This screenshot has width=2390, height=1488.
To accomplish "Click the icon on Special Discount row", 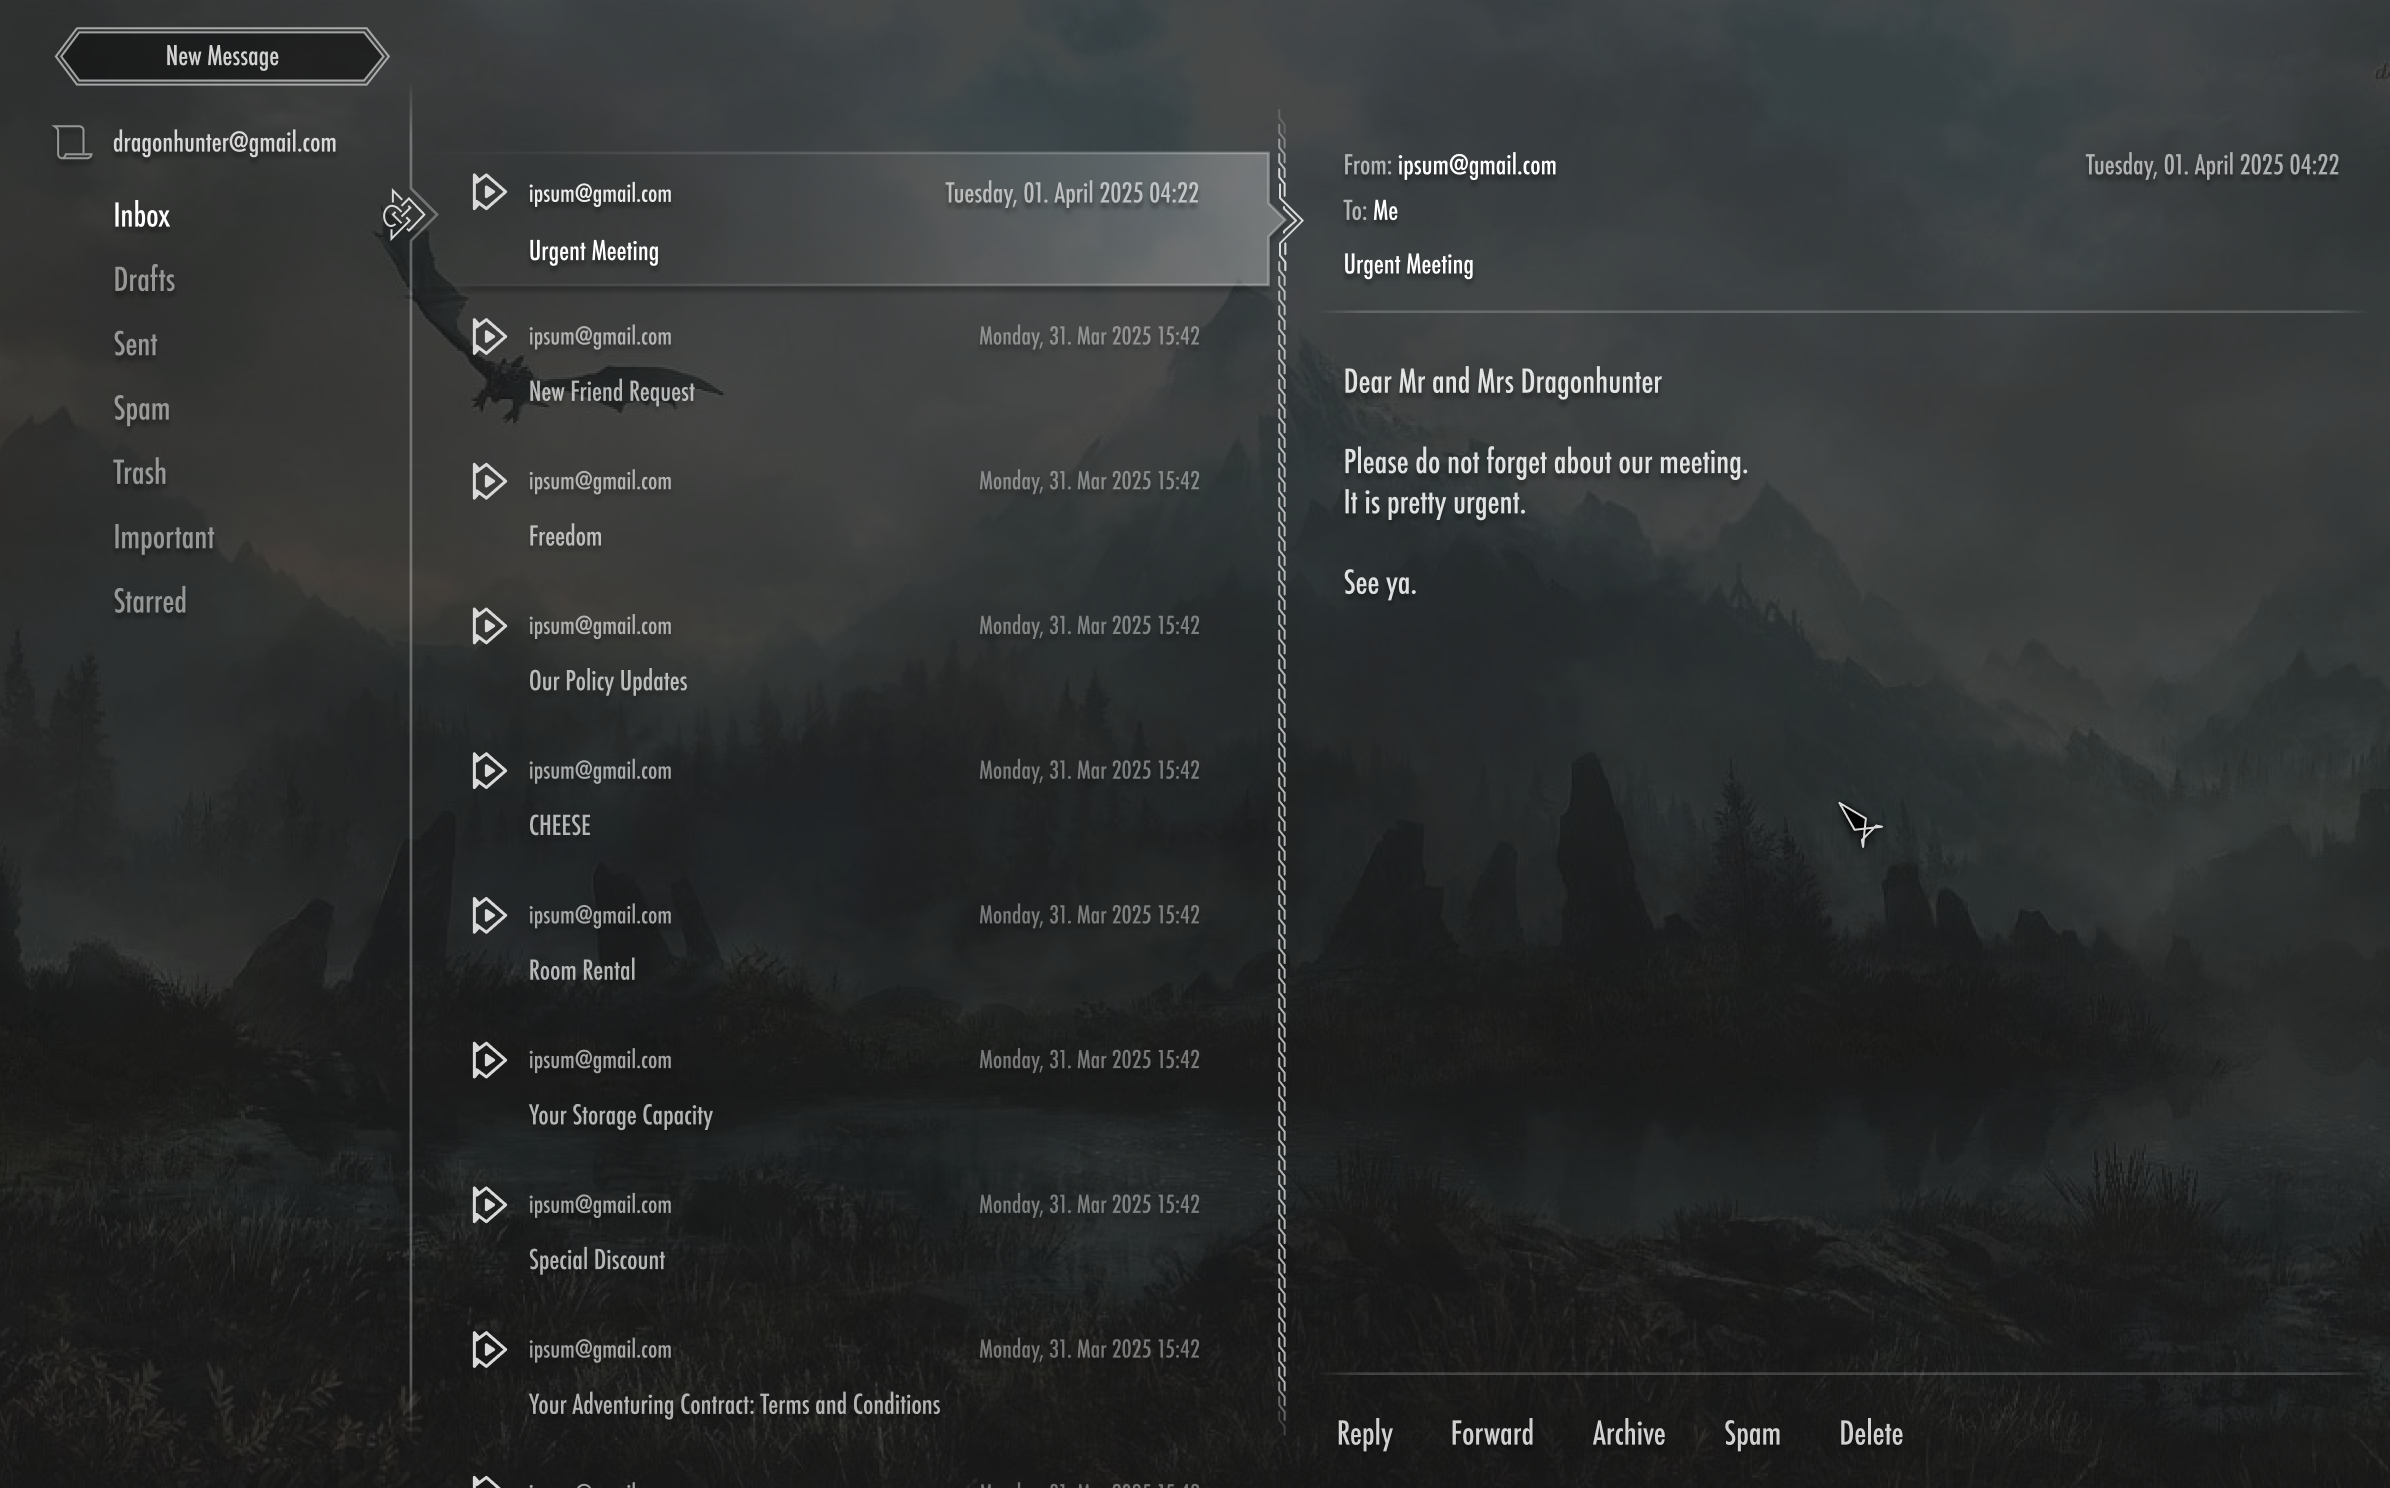I will (488, 1204).
